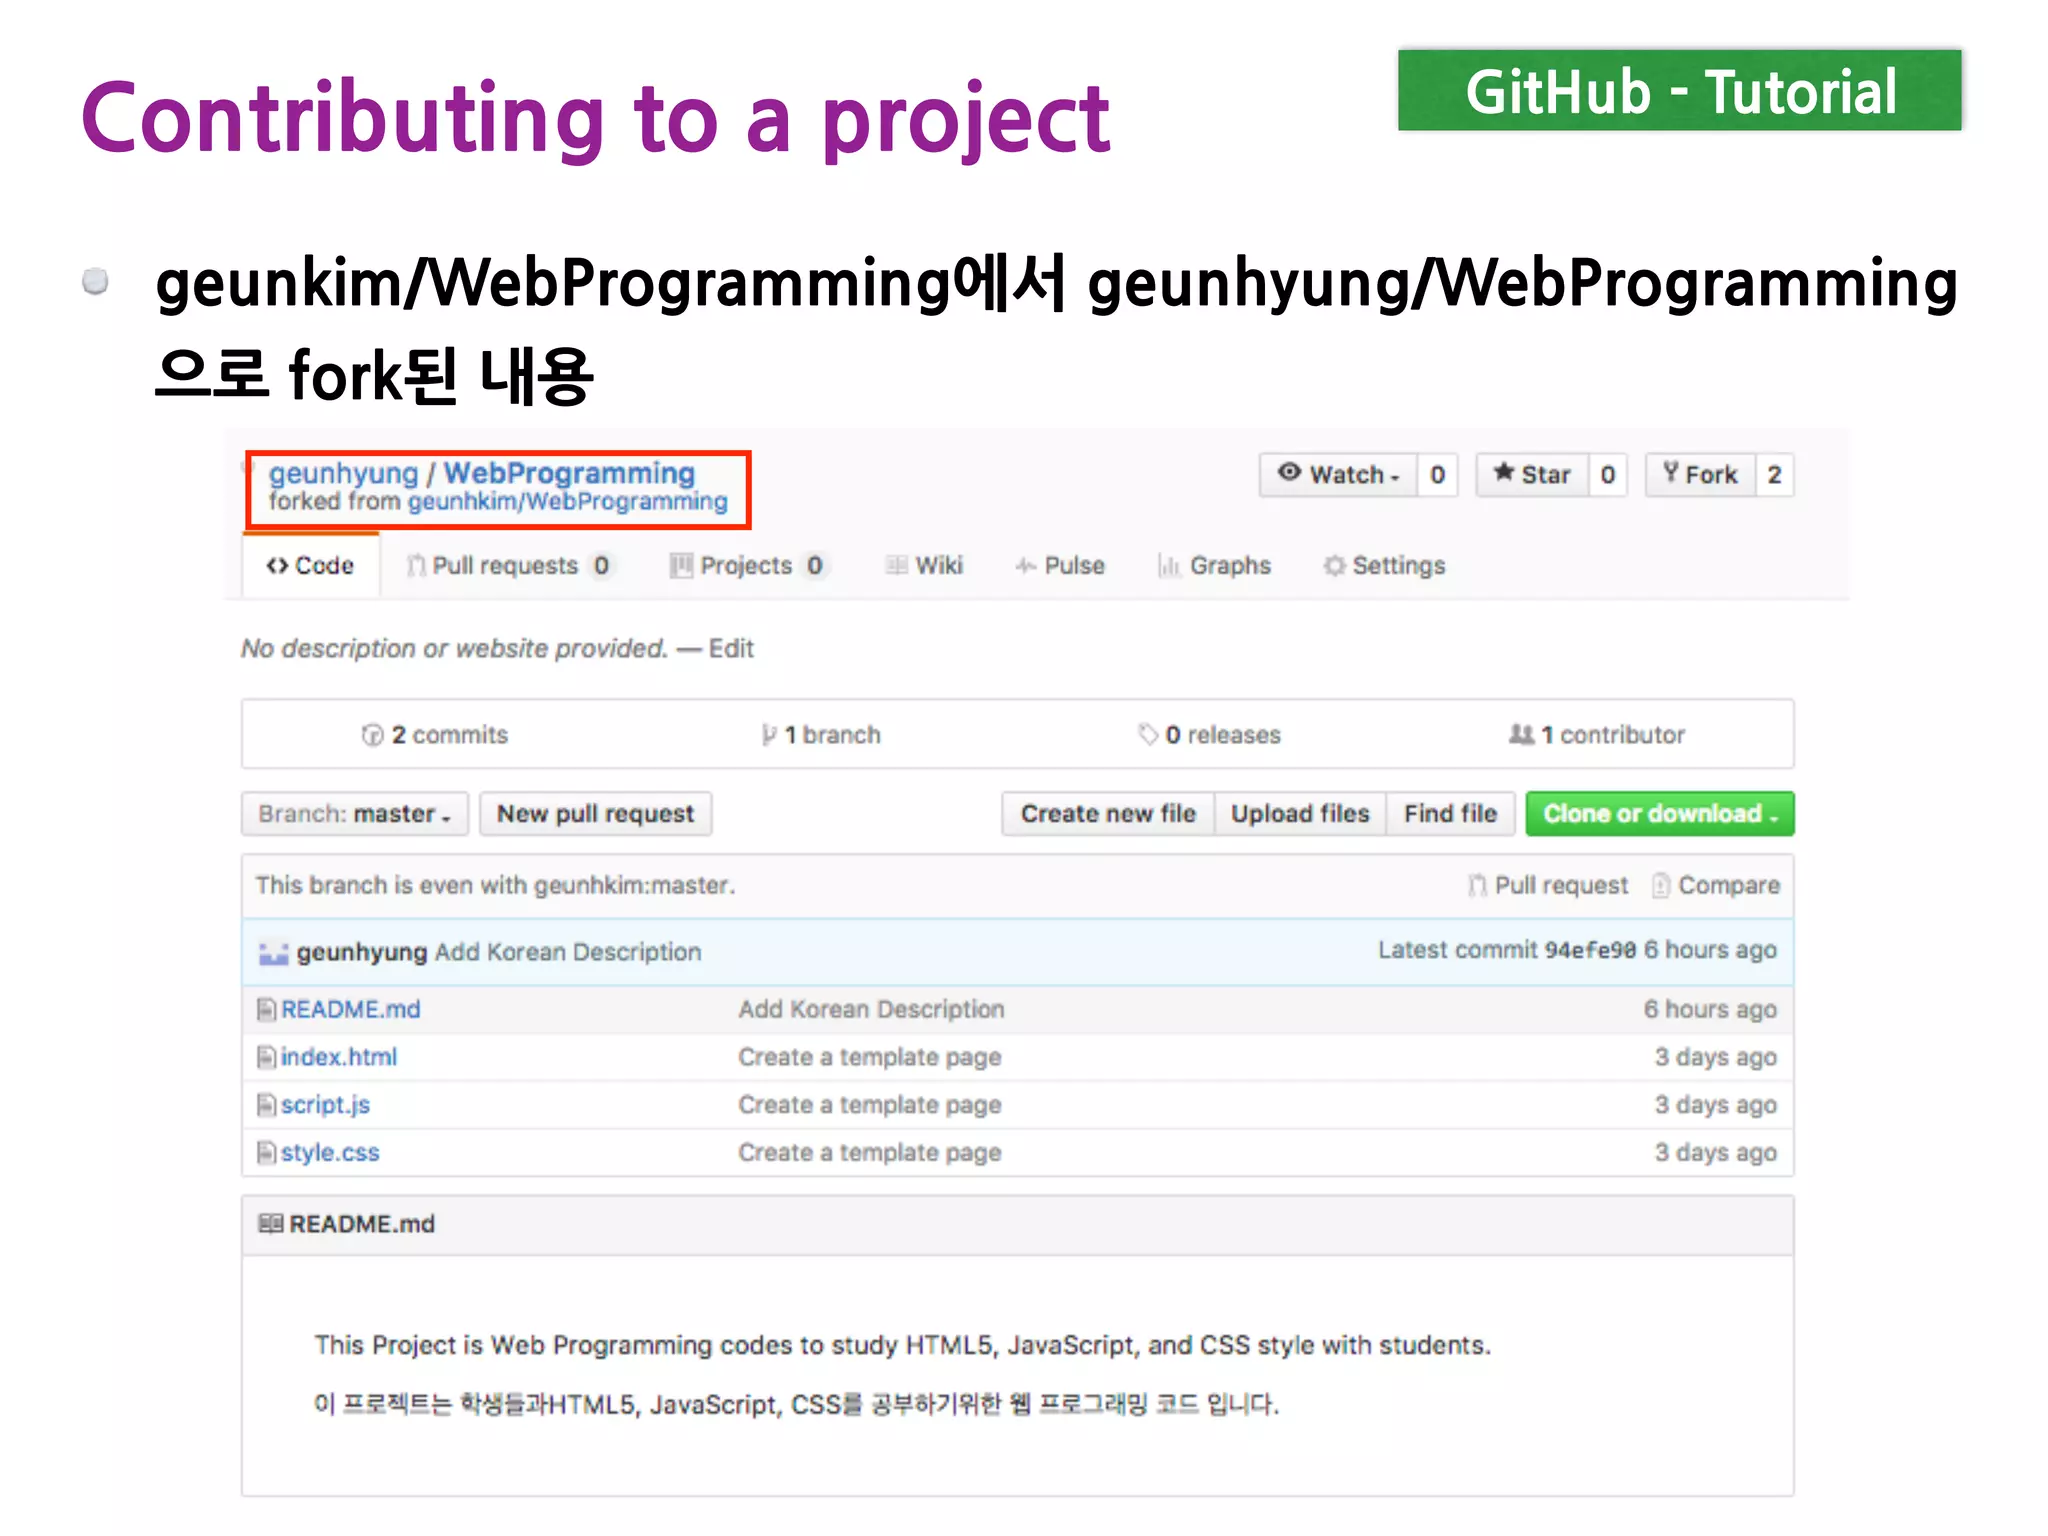2048x1536 pixels.
Task: Click the Code tab angle brackets icon
Action: 277,565
